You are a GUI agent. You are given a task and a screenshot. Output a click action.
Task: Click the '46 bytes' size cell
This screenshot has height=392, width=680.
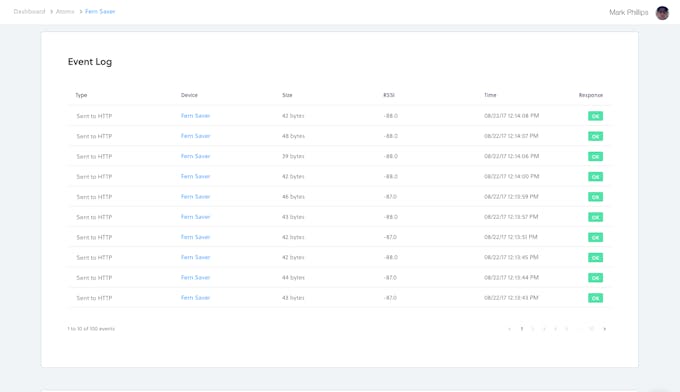click(x=293, y=197)
